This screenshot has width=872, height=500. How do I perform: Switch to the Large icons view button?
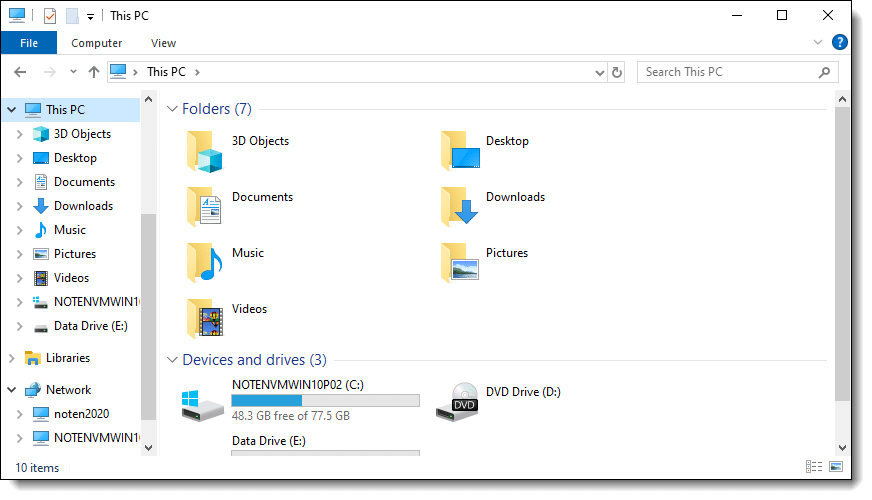pyautogui.click(x=836, y=467)
